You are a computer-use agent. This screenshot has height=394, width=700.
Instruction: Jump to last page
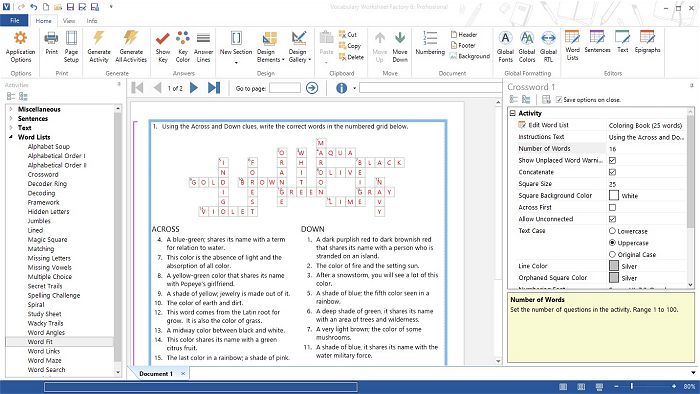pos(214,88)
